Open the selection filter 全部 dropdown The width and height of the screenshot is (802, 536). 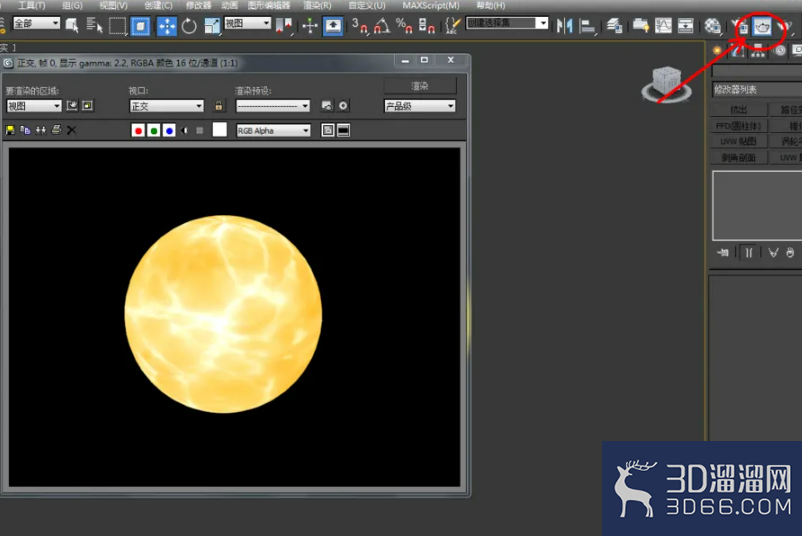pos(36,23)
